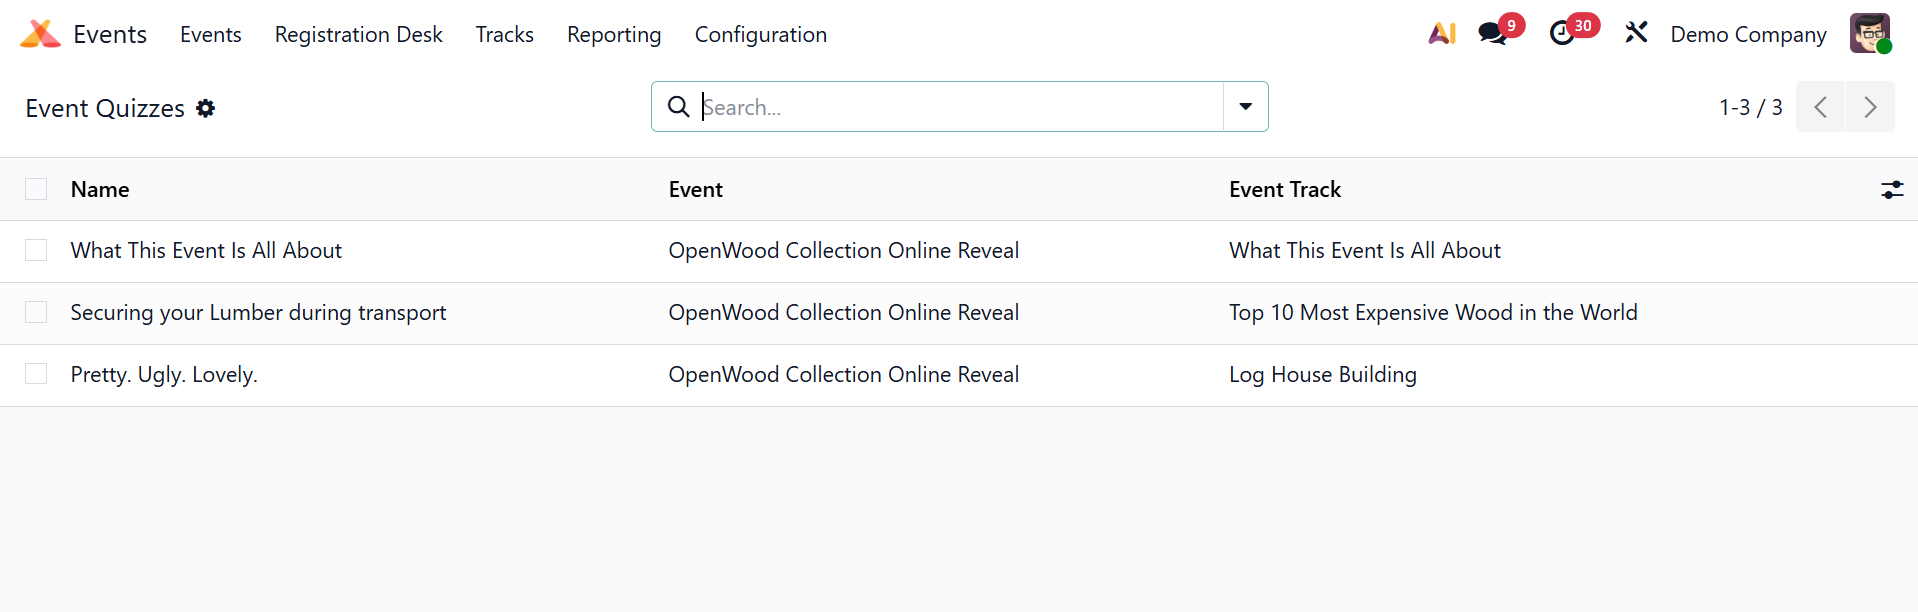Go to the previous page arrow
1918x612 pixels.
click(1821, 107)
